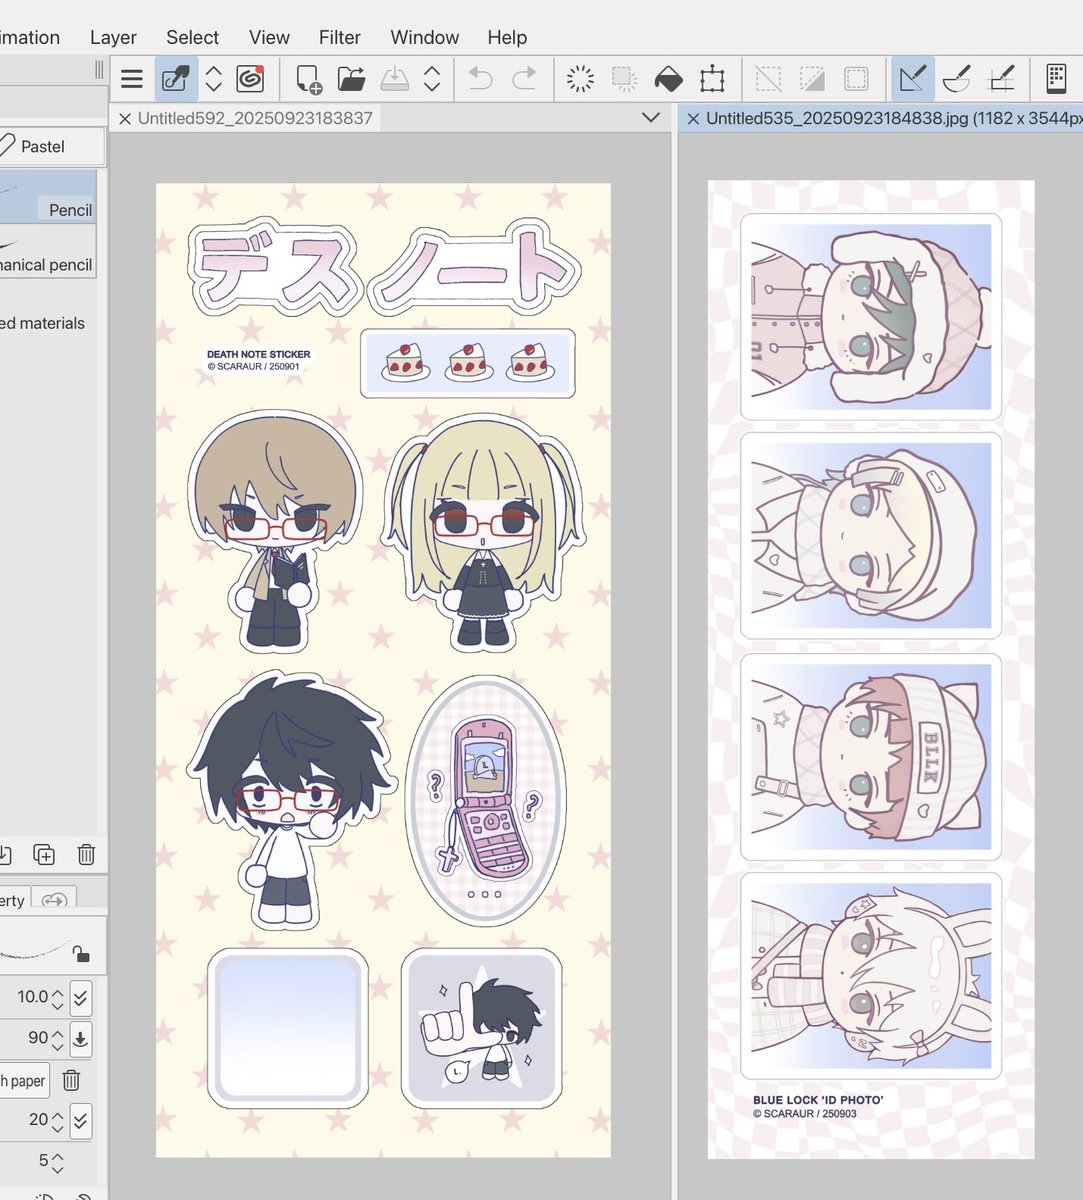
Task: Switch to the Untitled592_20250923183837 canvas tab
Action: 255,118
